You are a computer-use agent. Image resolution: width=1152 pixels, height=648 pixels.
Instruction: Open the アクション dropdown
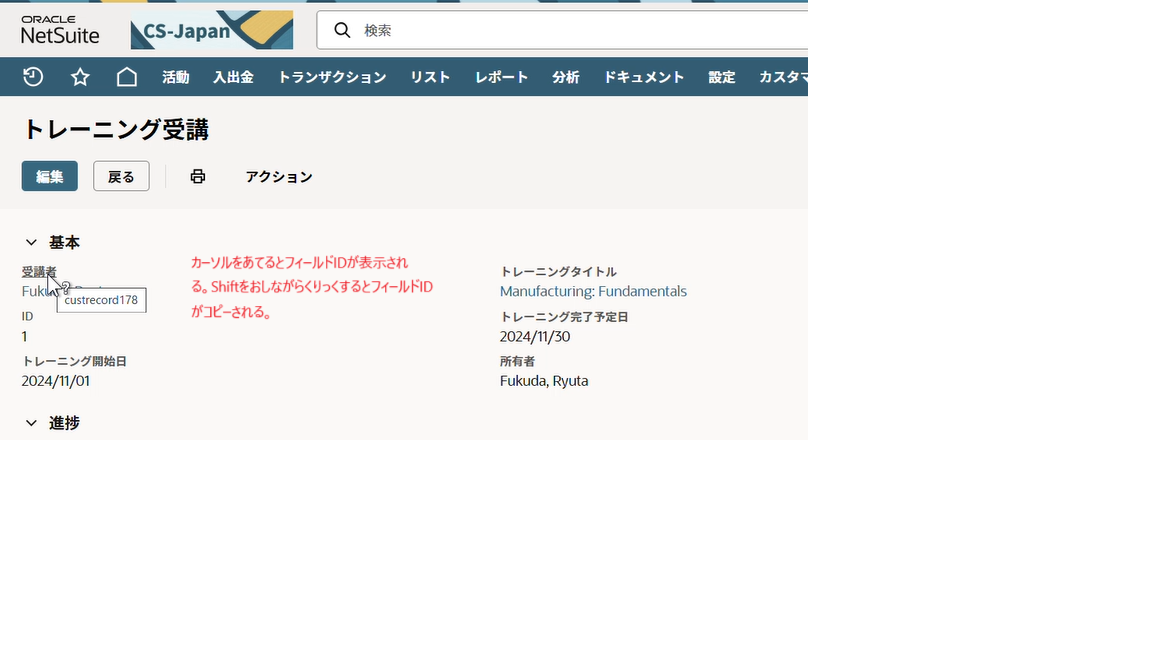(x=279, y=176)
